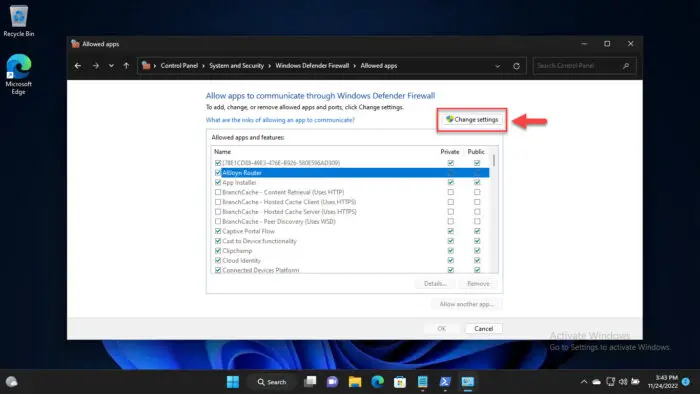This screenshot has width=700, height=394.
Task: Toggle the App Installer name checkbox
Action: click(218, 182)
